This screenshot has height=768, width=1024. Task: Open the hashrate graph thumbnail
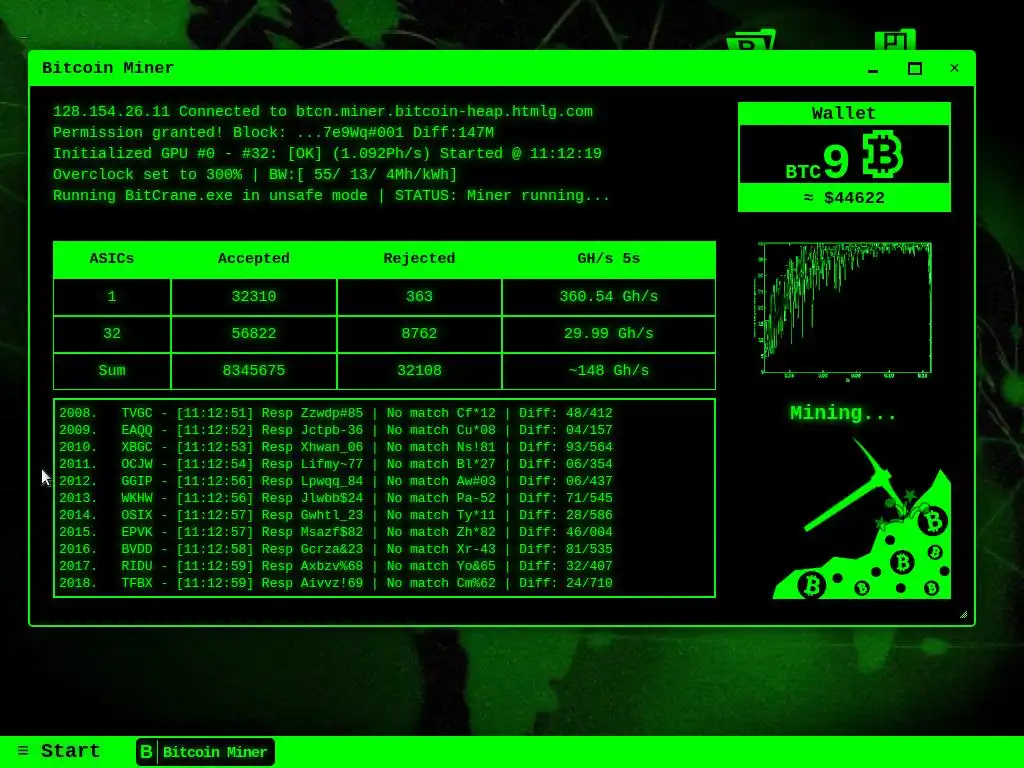[x=844, y=310]
